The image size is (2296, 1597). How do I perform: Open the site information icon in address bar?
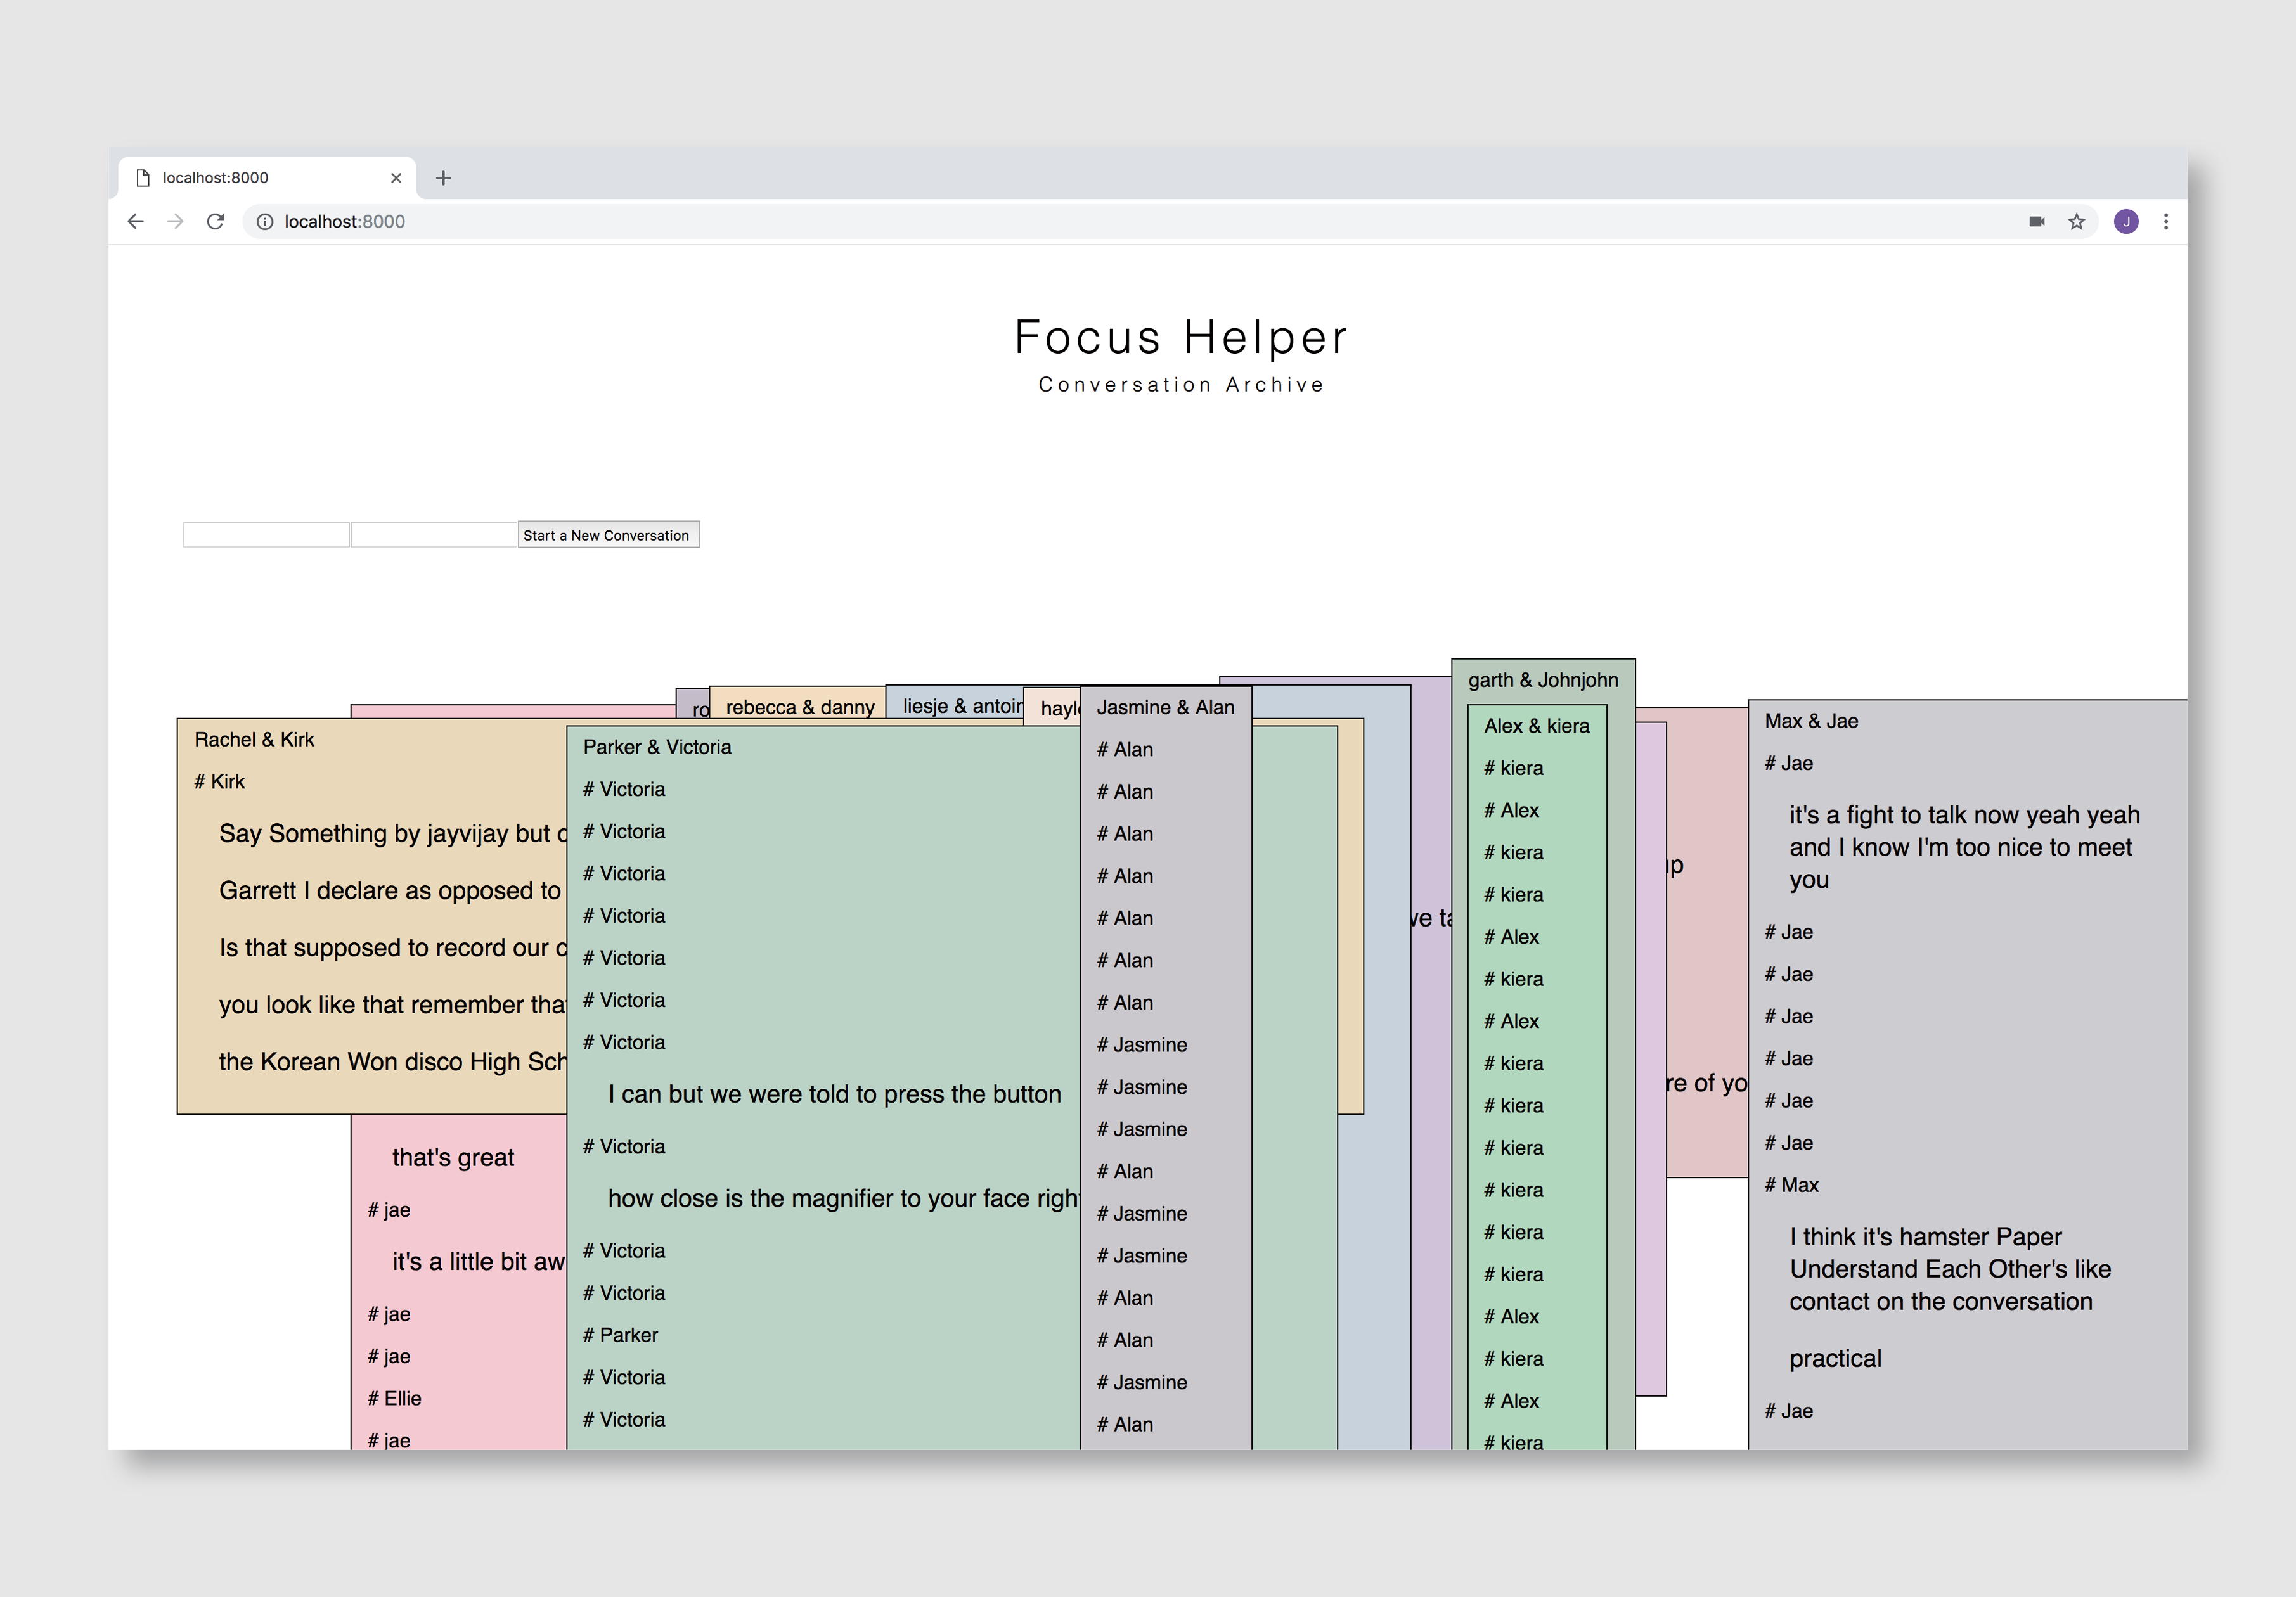coord(265,222)
